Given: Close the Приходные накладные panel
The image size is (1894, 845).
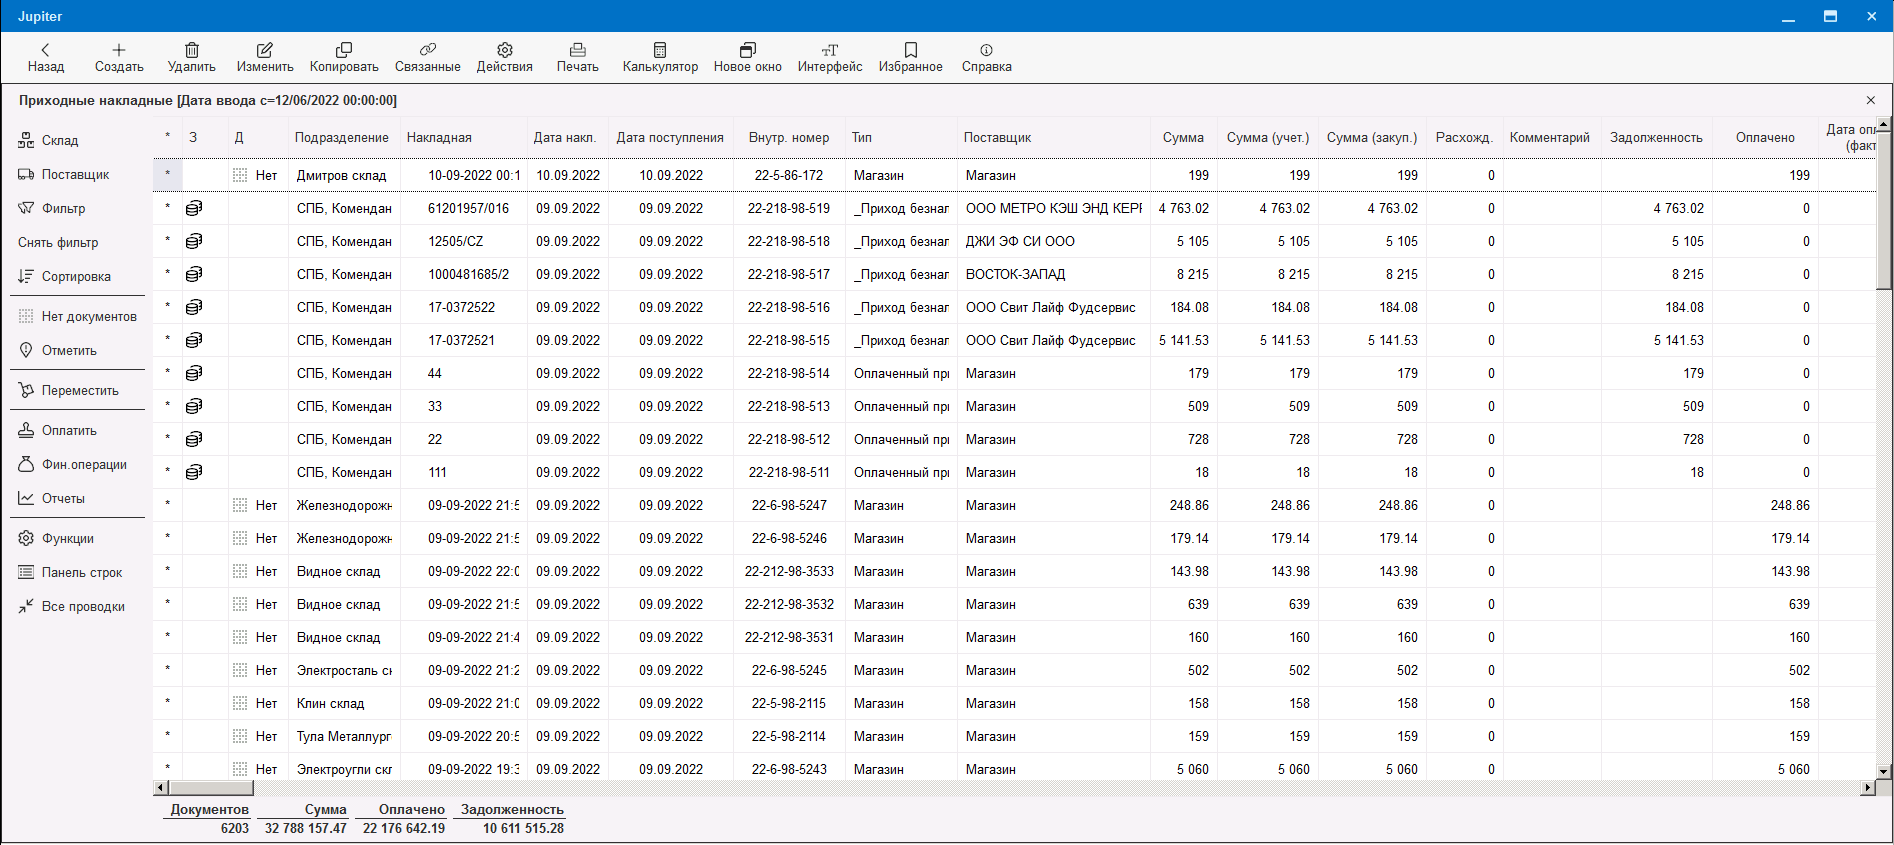Looking at the screenshot, I should [1871, 100].
